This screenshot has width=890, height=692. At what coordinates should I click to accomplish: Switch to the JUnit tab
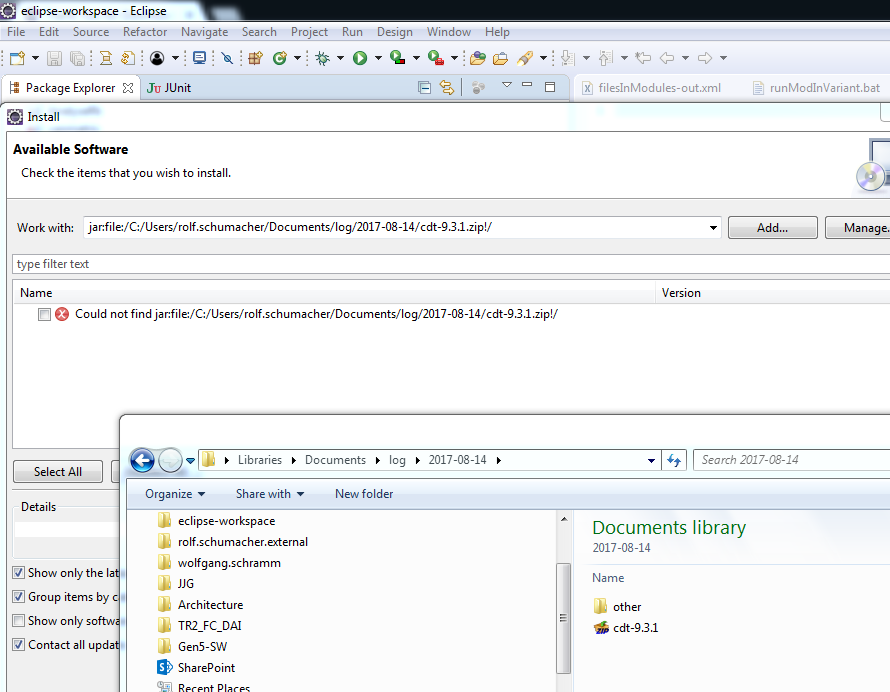[169, 88]
